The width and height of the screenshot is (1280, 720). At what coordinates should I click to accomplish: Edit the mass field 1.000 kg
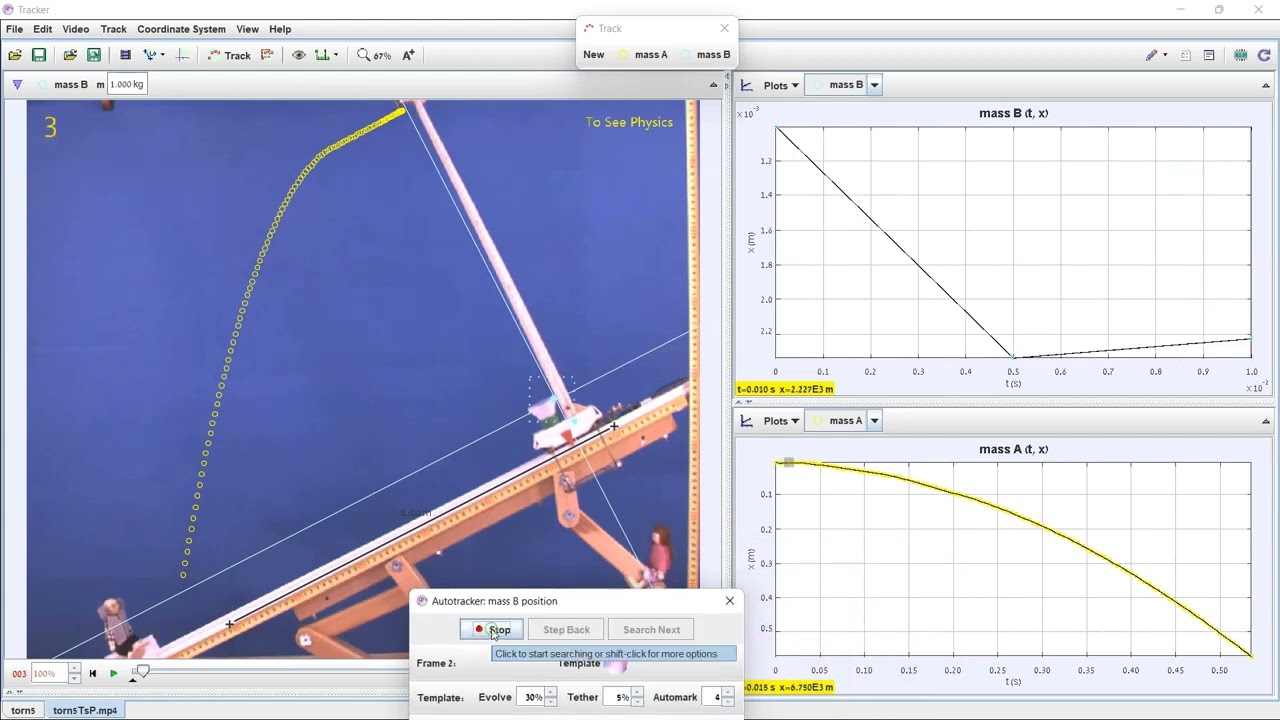(127, 84)
